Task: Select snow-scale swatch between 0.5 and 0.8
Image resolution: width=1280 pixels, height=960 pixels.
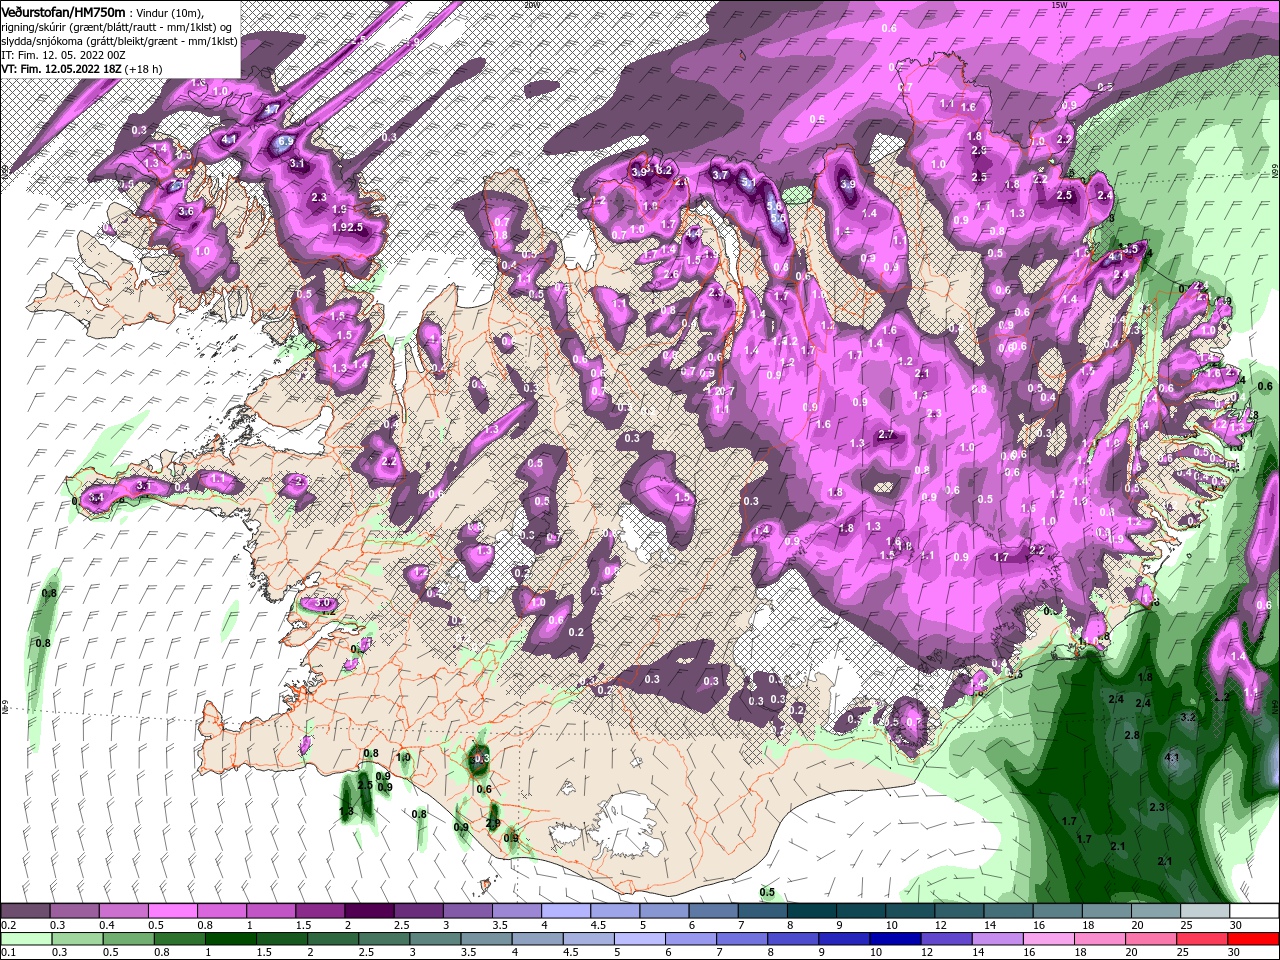Action: (172, 911)
